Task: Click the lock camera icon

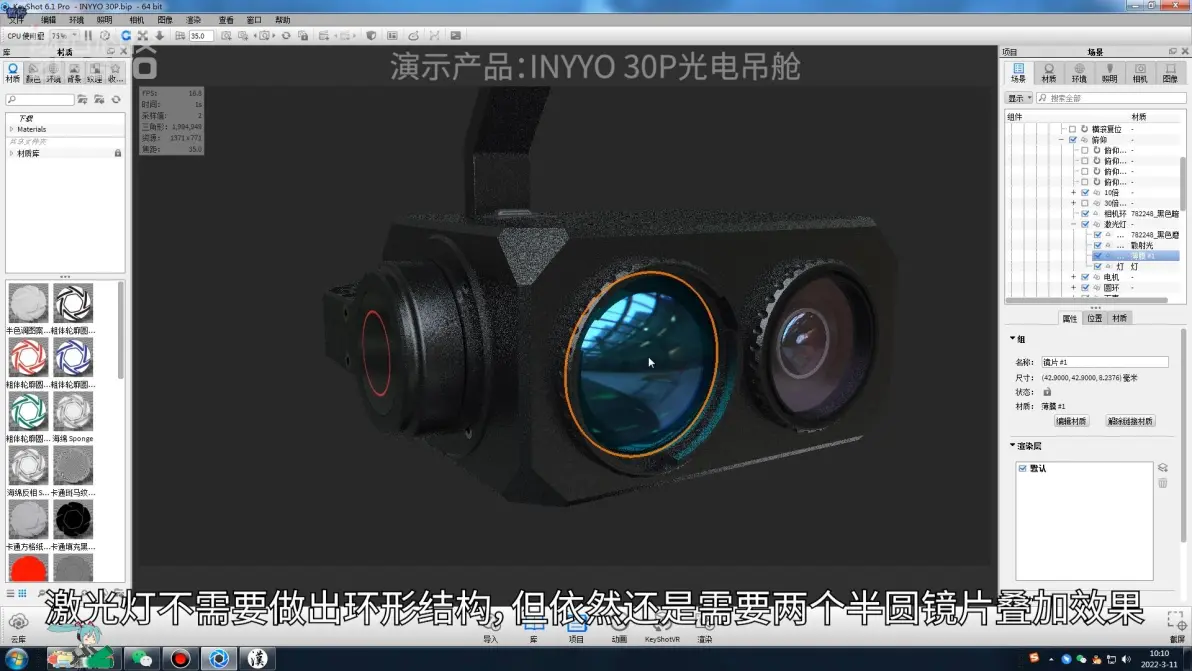Action: [303, 36]
